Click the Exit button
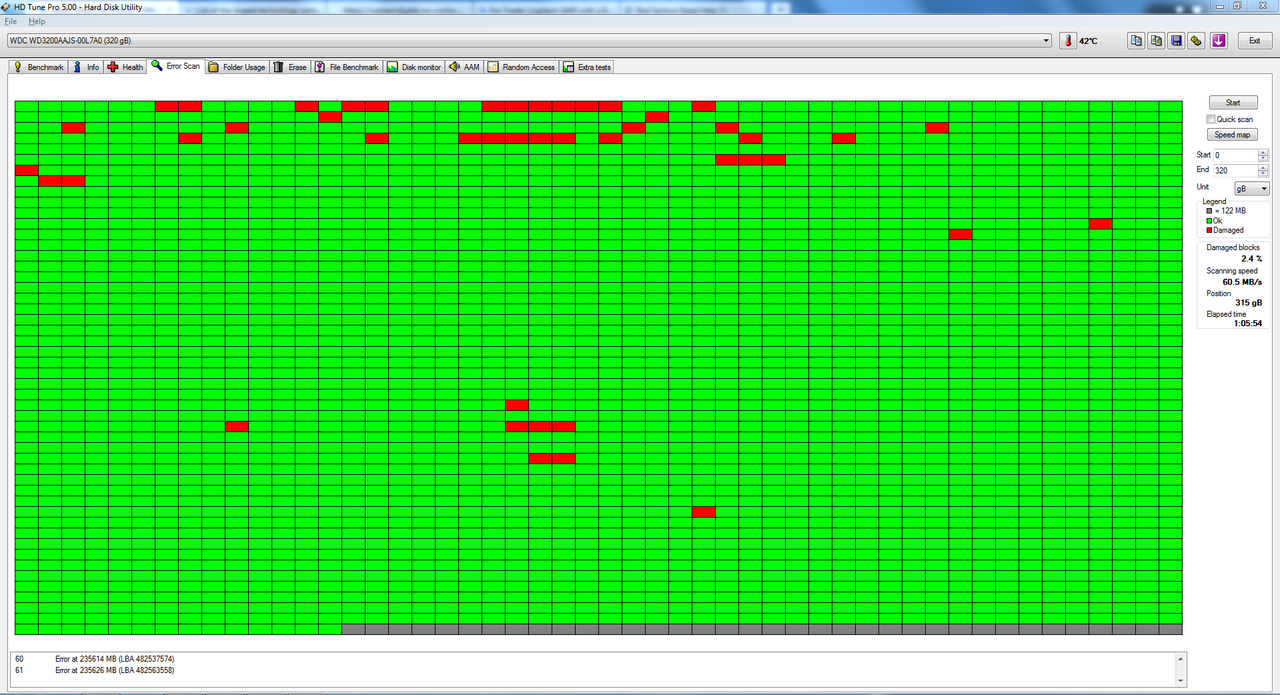Screen dimensions: 1280x695 [1254, 41]
